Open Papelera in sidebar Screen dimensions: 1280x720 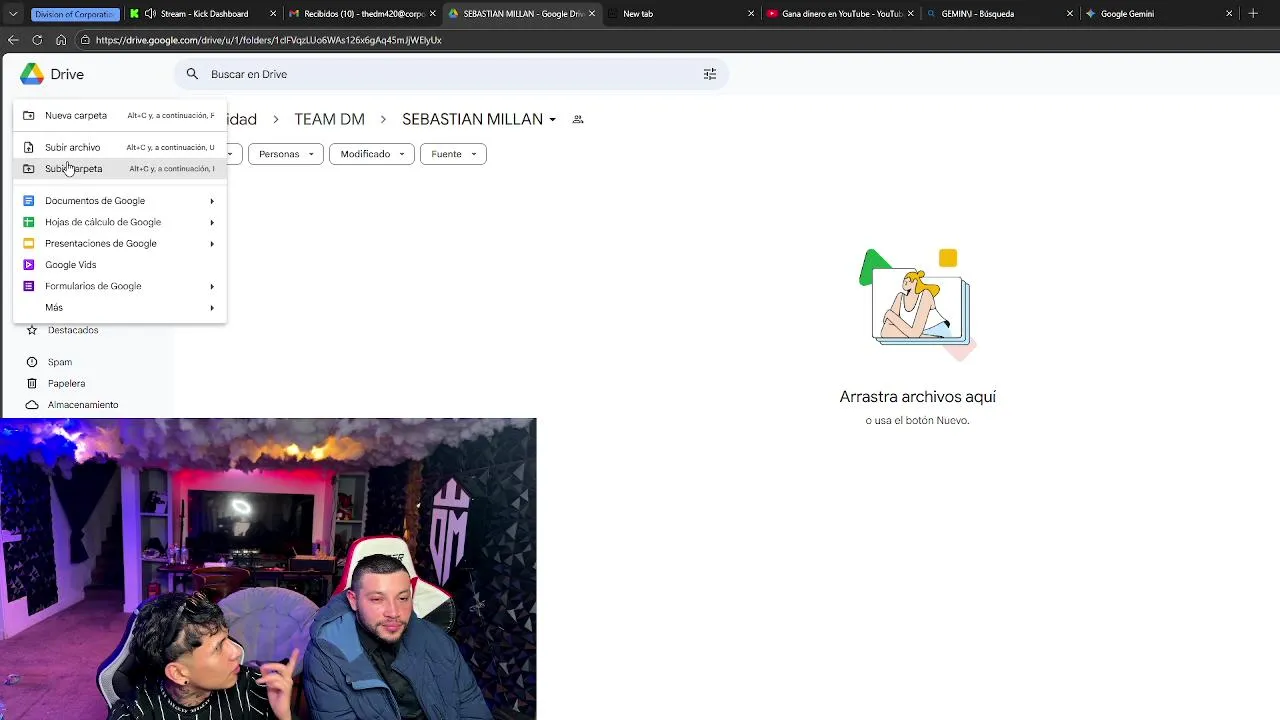[x=66, y=383]
